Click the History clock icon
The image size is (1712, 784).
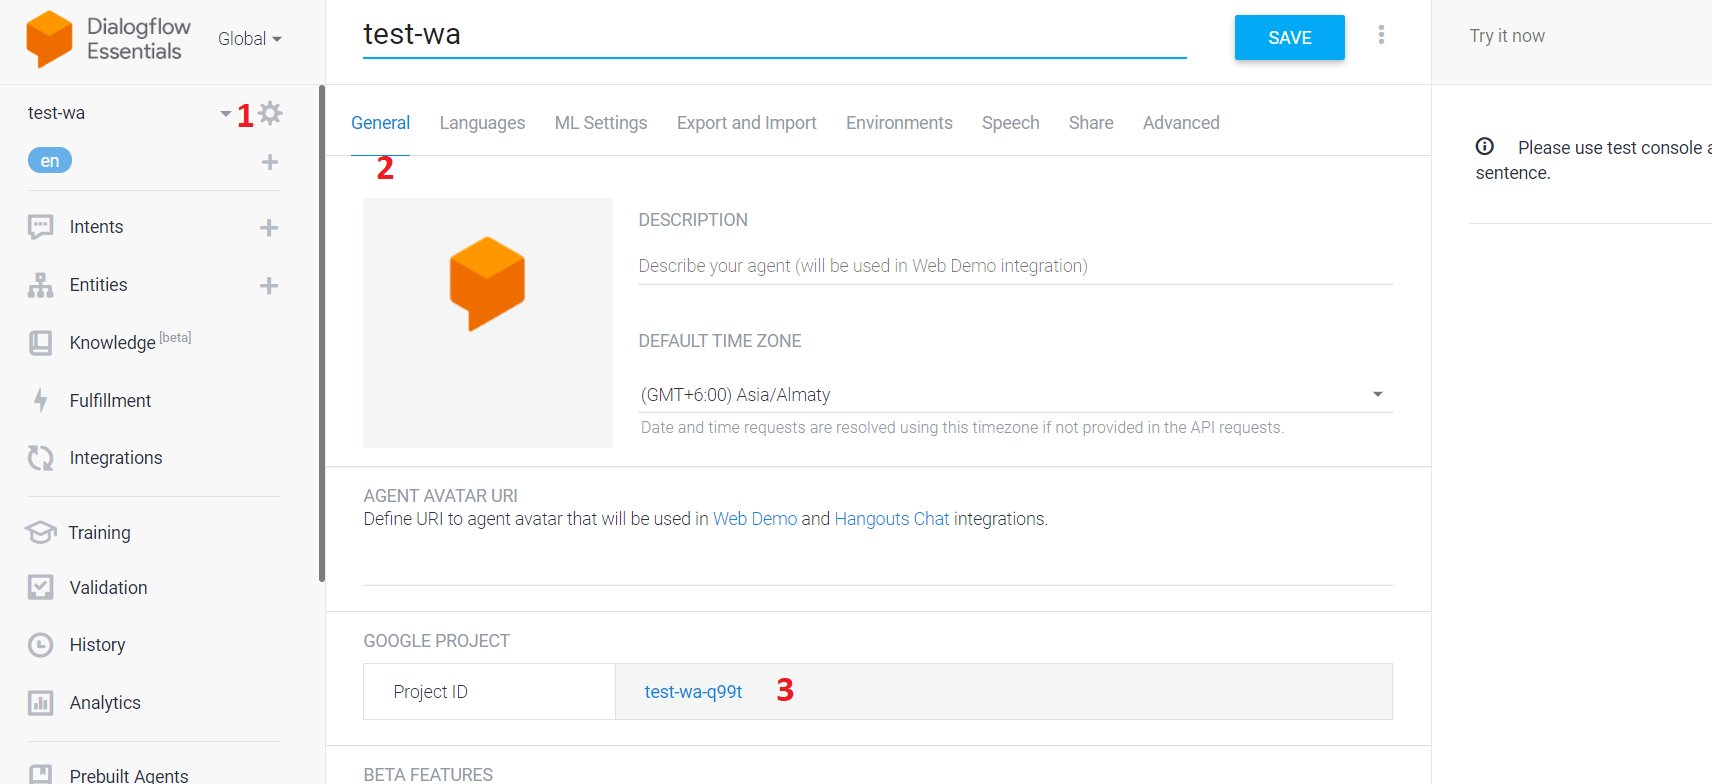pyautogui.click(x=40, y=645)
